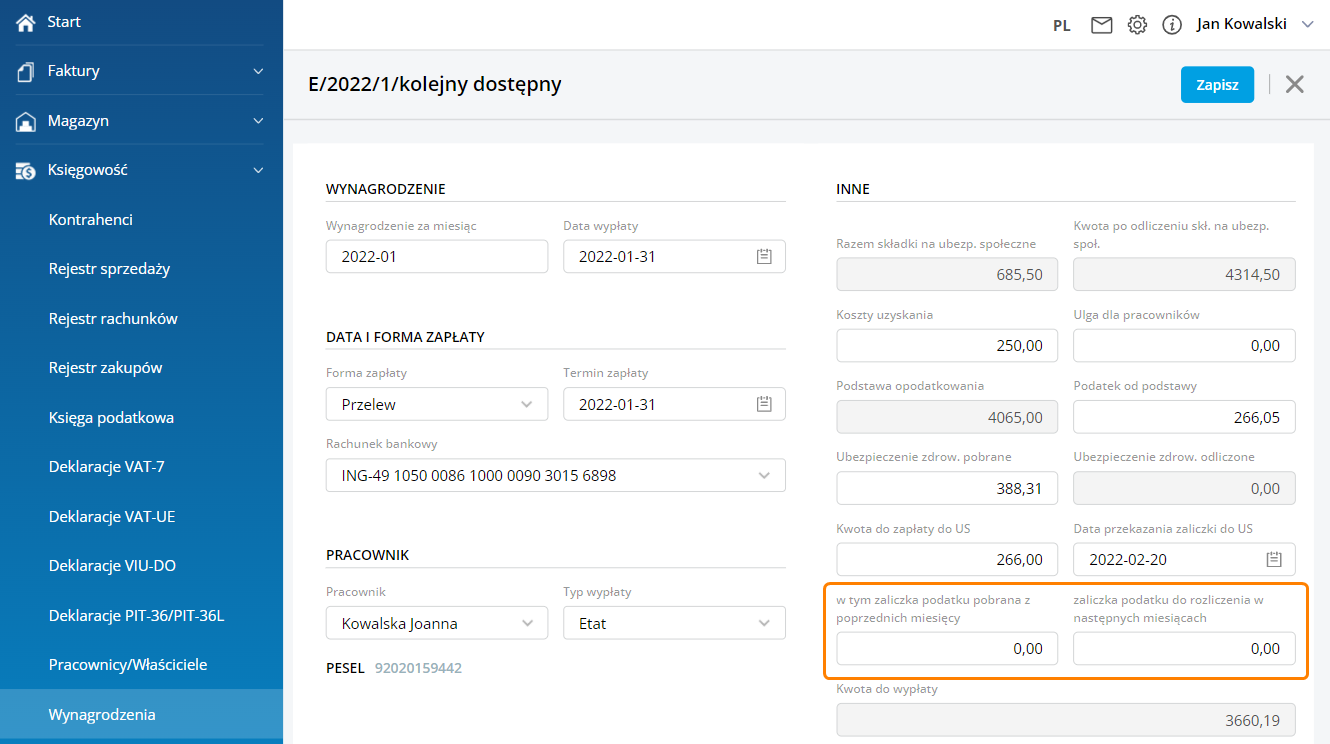Open settings gear icon in header
This screenshot has width=1330, height=744.
point(1137,25)
